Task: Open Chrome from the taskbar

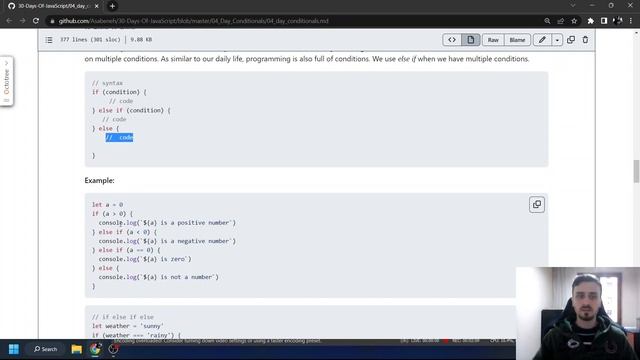Action: (x=95, y=349)
